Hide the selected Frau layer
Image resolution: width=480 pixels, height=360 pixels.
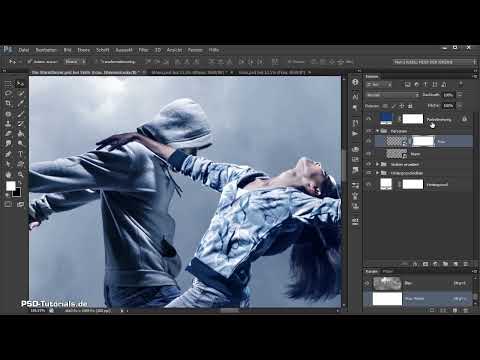point(369,141)
